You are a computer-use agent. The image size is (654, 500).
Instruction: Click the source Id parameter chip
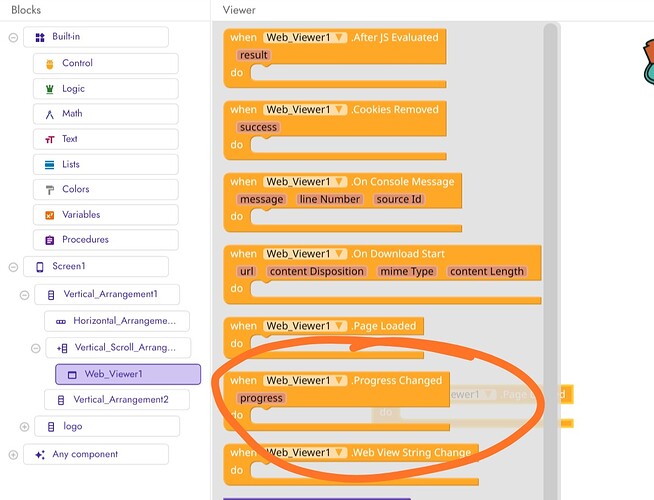[x=399, y=199]
